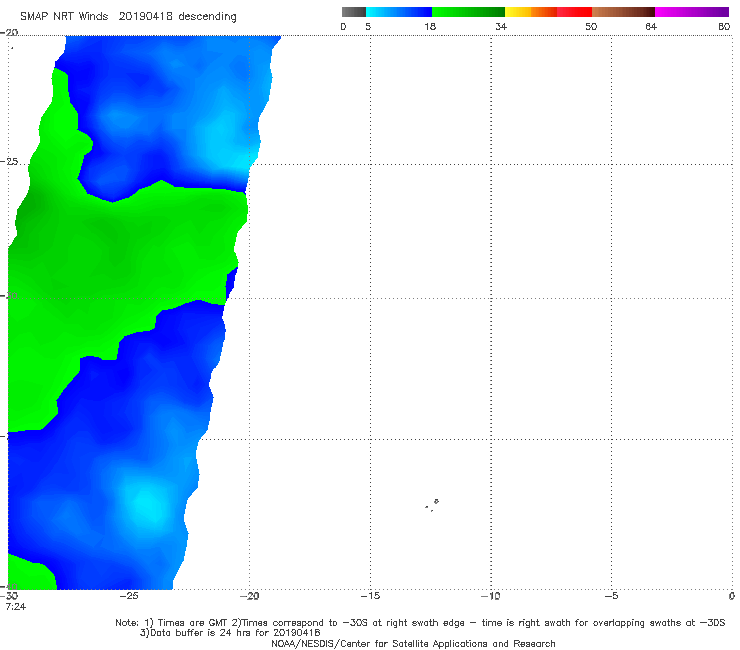
Task: Click the "-20" latitude label at the top left
Action: 9,32
